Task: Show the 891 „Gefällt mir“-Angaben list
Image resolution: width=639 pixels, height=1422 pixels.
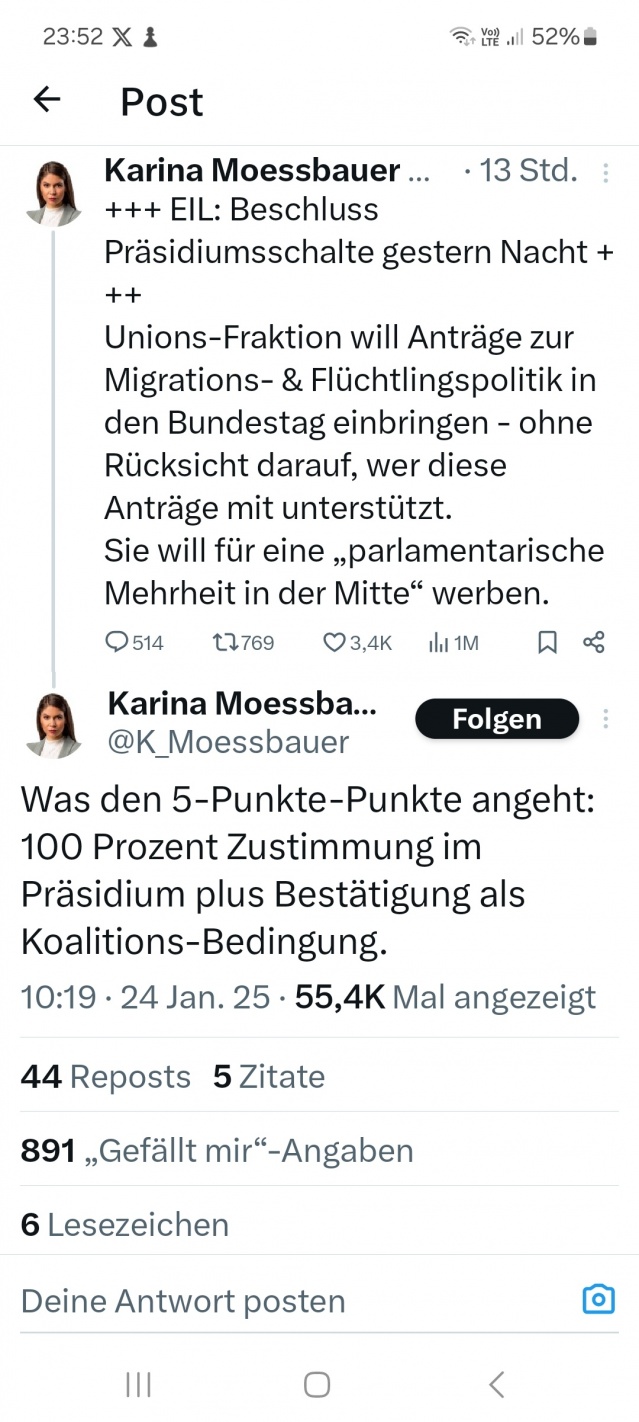Action: (217, 1150)
